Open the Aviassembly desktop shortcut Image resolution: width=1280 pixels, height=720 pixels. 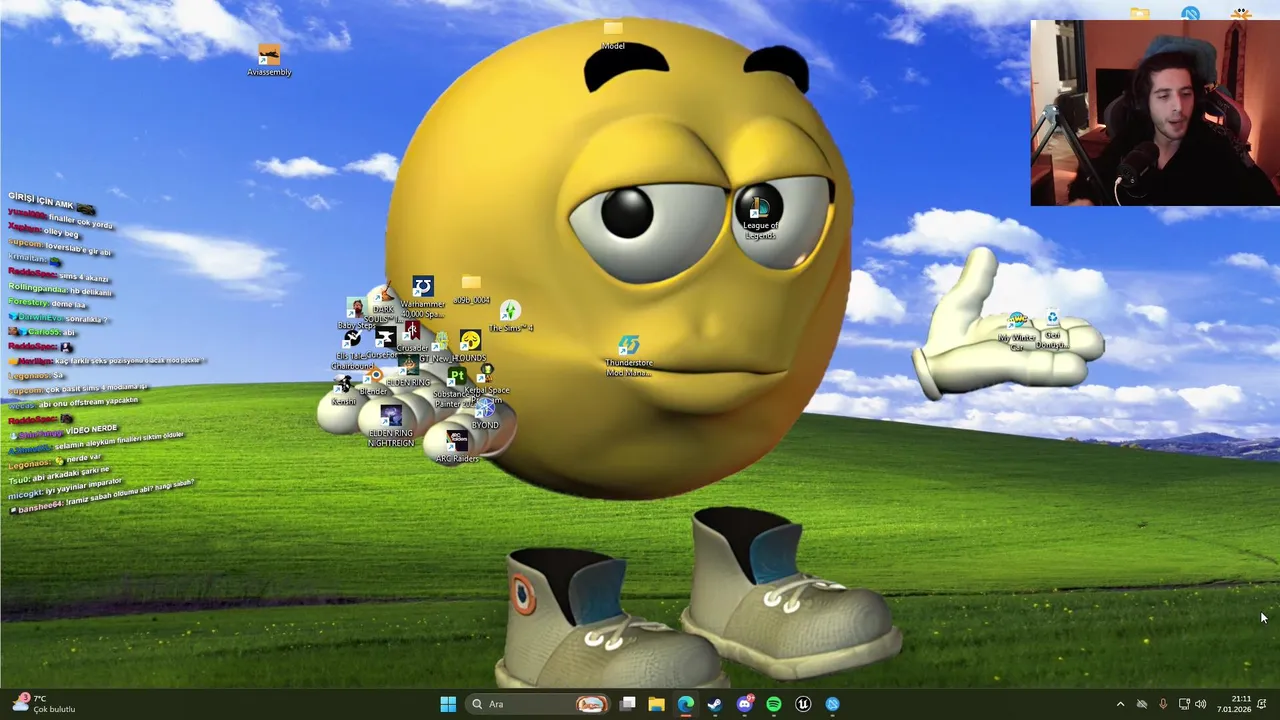pyautogui.click(x=268, y=60)
